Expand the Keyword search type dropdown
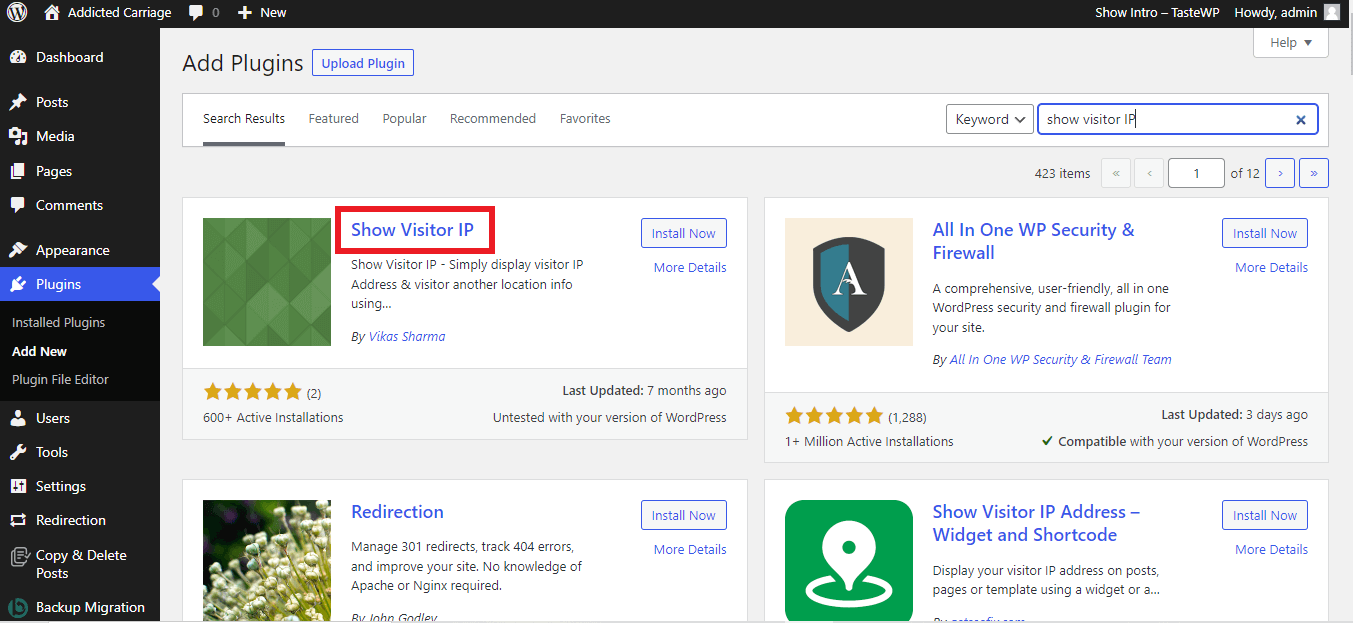Viewport: 1353px width, 623px height. (x=989, y=119)
